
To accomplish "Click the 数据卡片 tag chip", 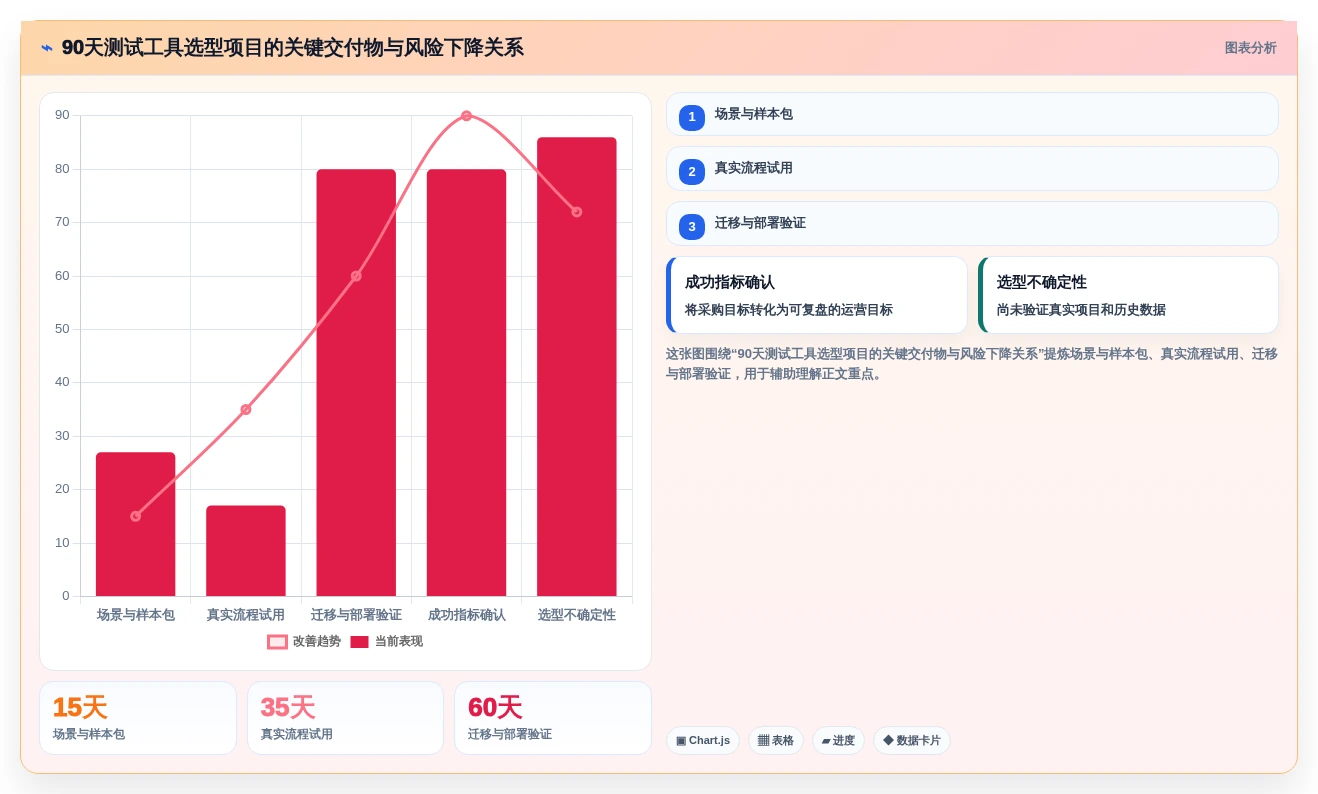I will click(912, 741).
